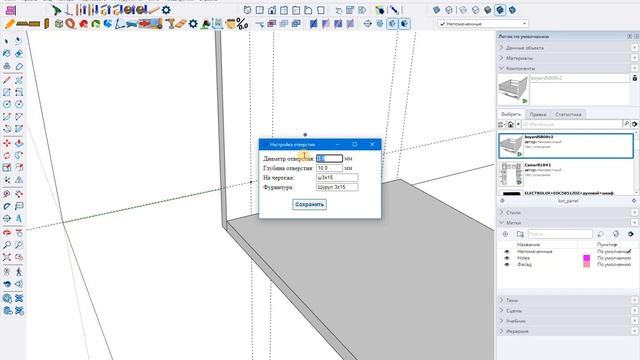Select the Line pencil tool
The height and width of the screenshot is (360, 640).
pyautogui.click(x=7, y=80)
